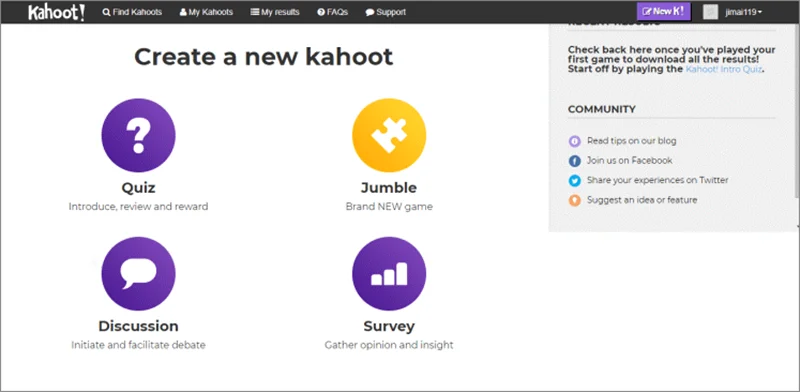Open Read tips on our blog link
The image size is (800, 392).
[632, 140]
